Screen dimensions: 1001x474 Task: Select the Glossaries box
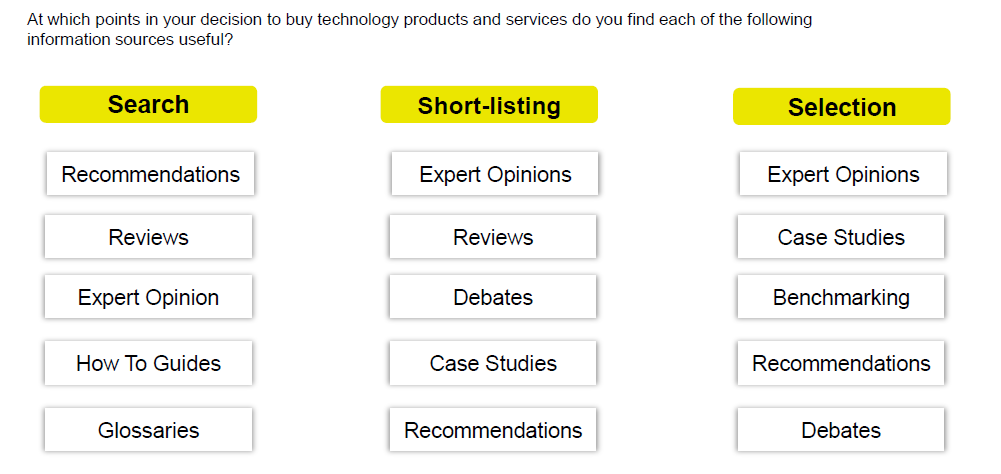pos(148,430)
